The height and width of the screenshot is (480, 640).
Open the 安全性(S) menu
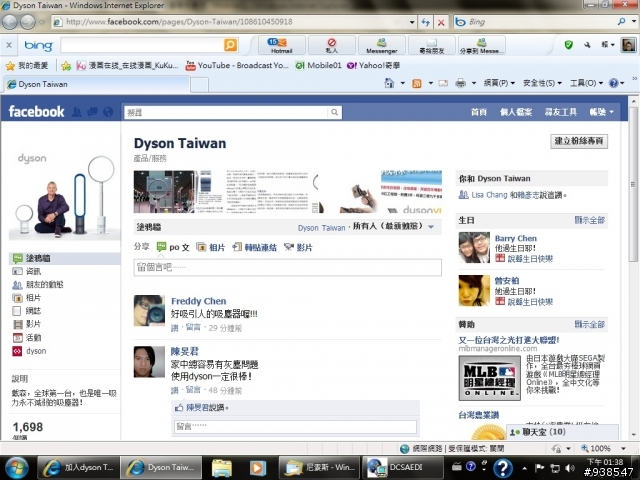tap(542, 83)
